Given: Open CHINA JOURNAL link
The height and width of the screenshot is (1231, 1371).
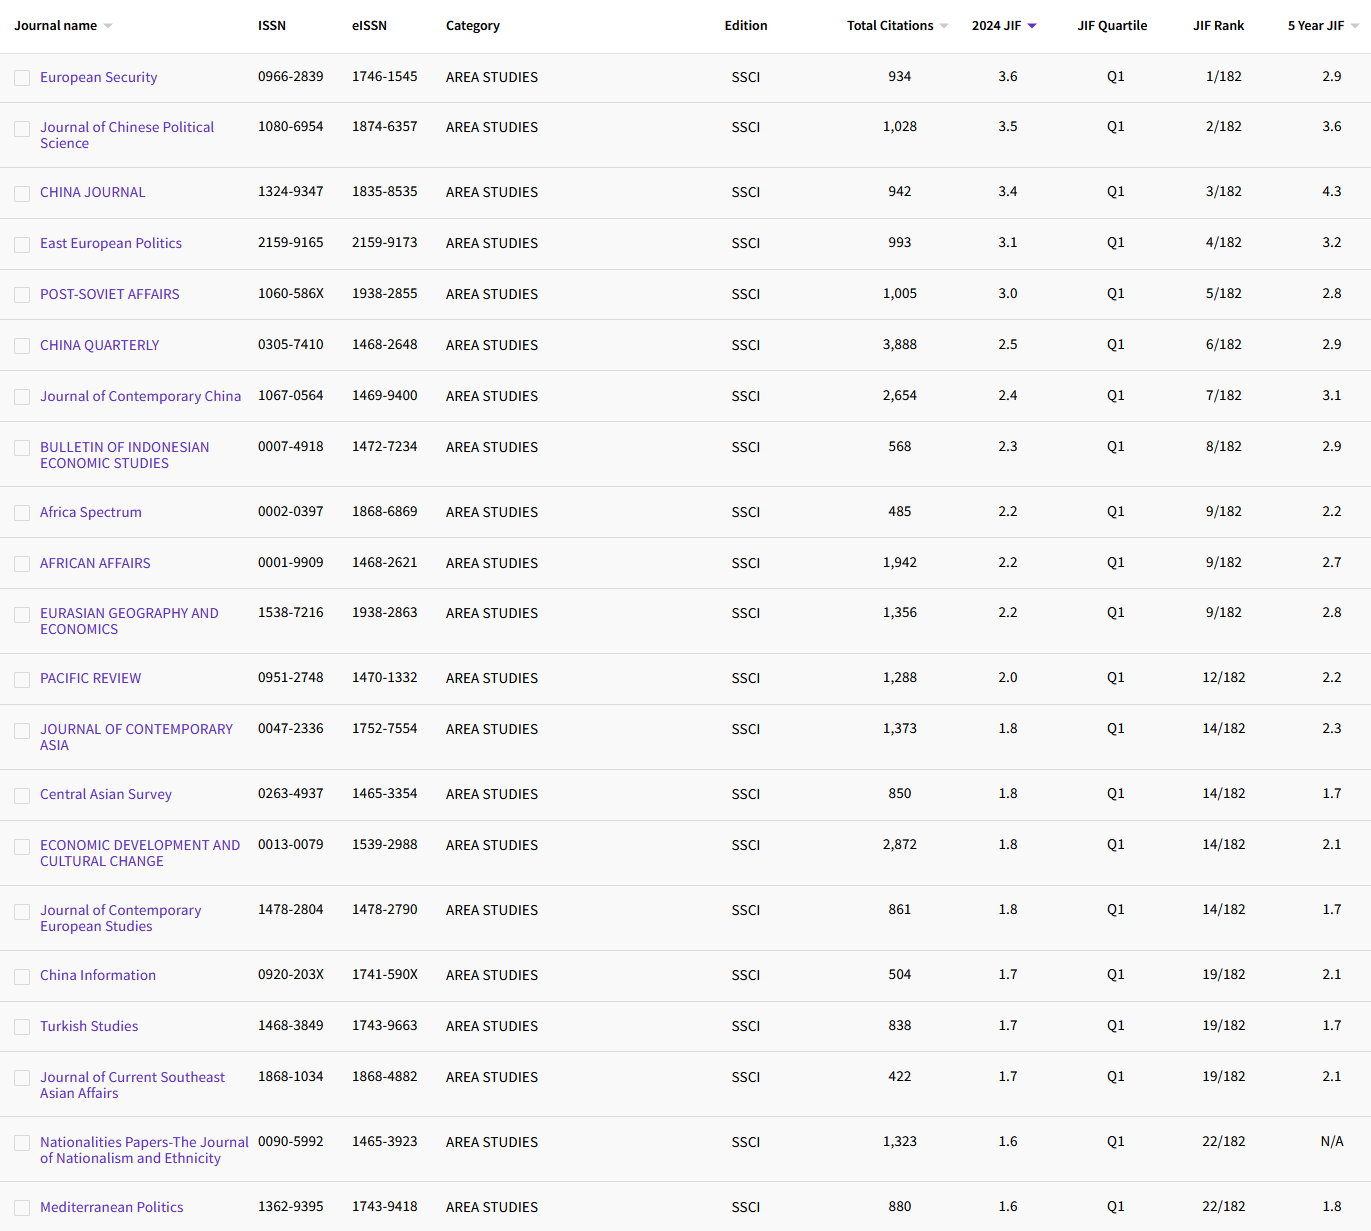Looking at the screenshot, I should coord(92,192).
